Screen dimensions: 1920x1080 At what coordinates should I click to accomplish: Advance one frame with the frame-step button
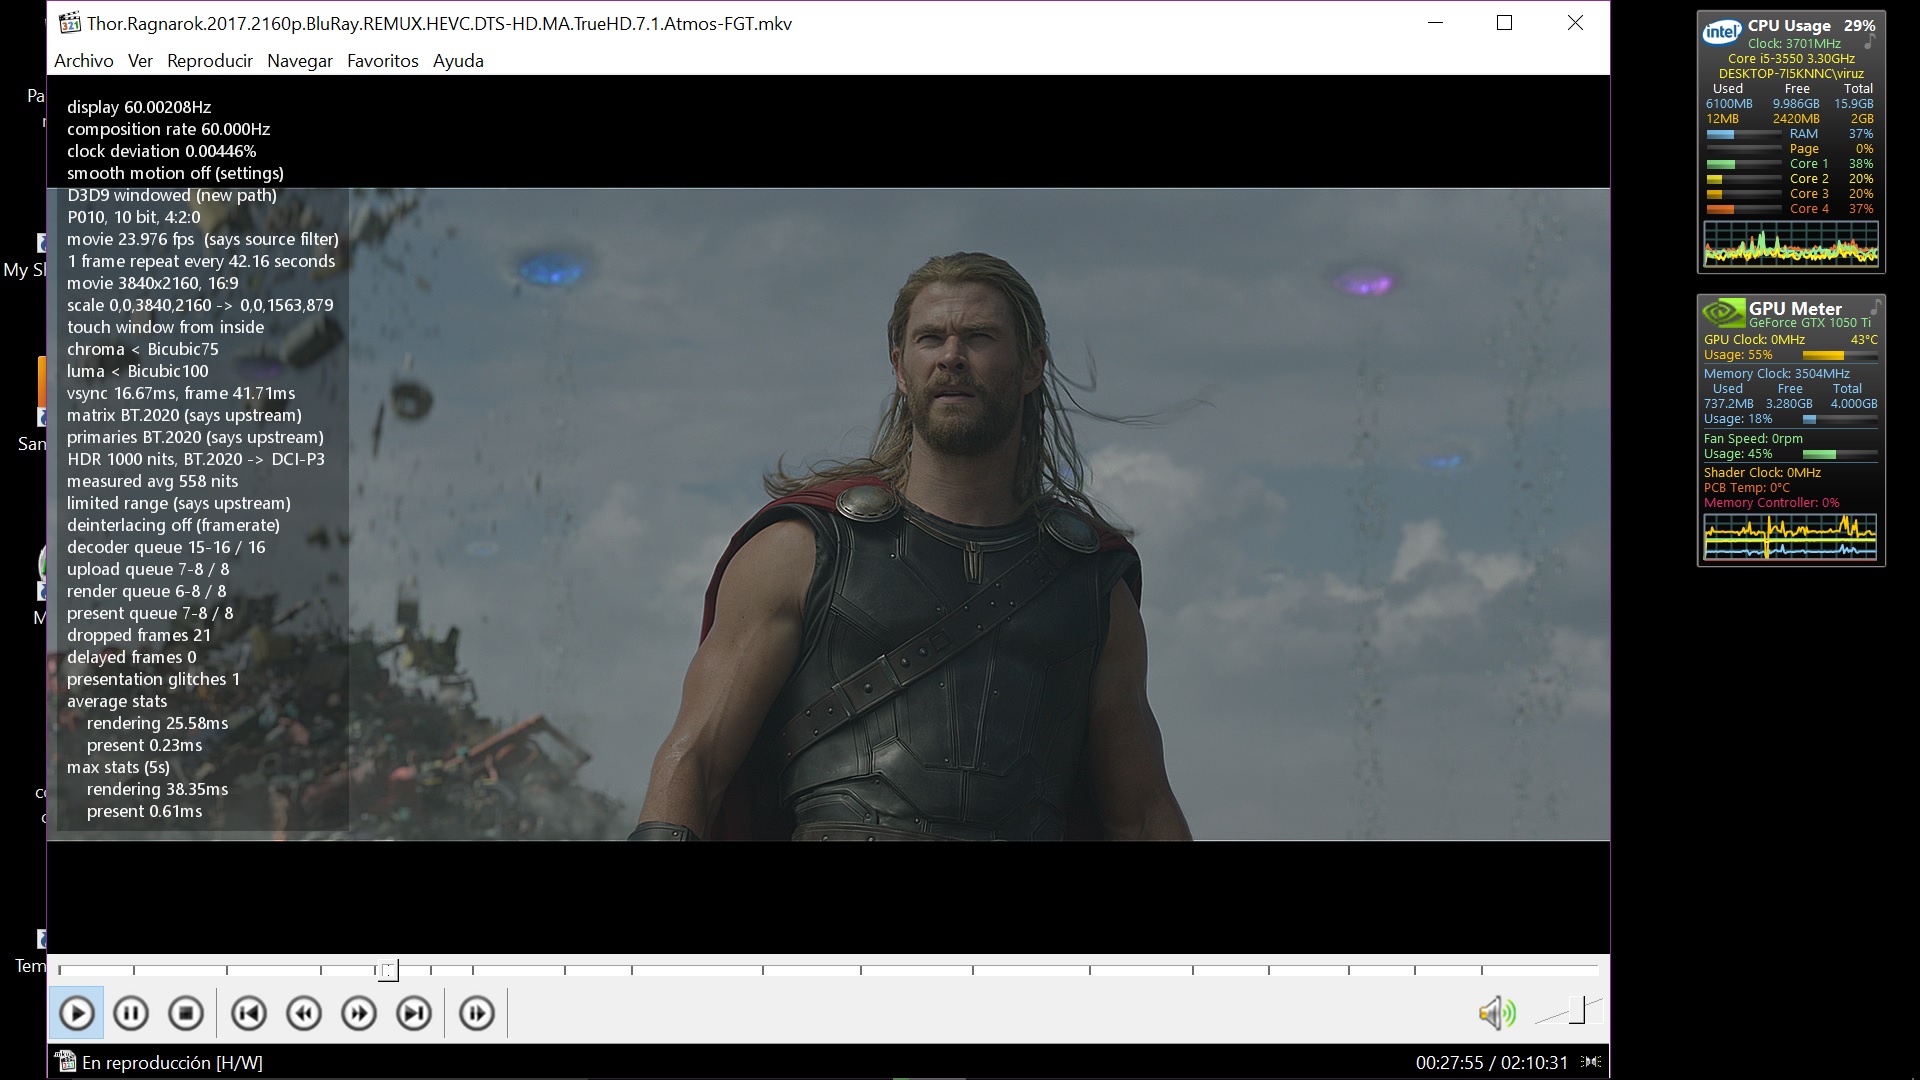tap(477, 1014)
